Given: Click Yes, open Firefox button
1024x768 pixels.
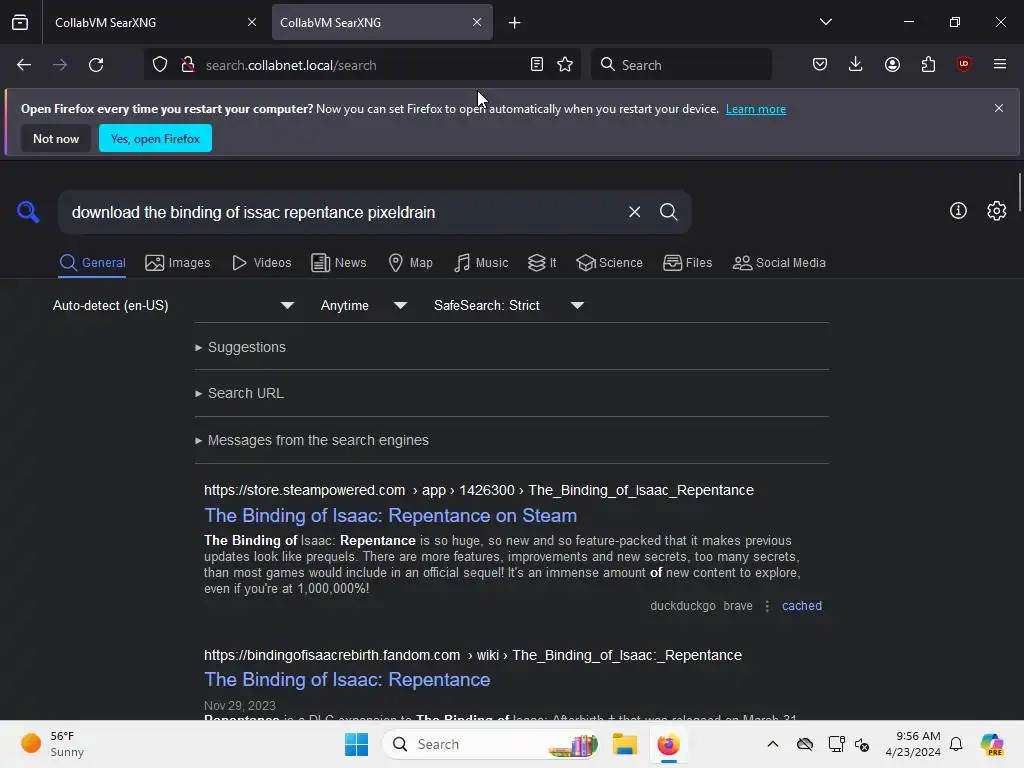Looking at the screenshot, I should 155,138.
